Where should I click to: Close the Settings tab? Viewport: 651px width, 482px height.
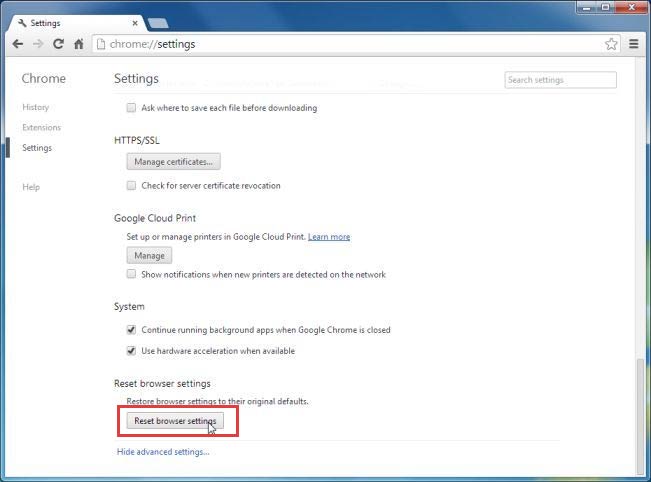(135, 23)
